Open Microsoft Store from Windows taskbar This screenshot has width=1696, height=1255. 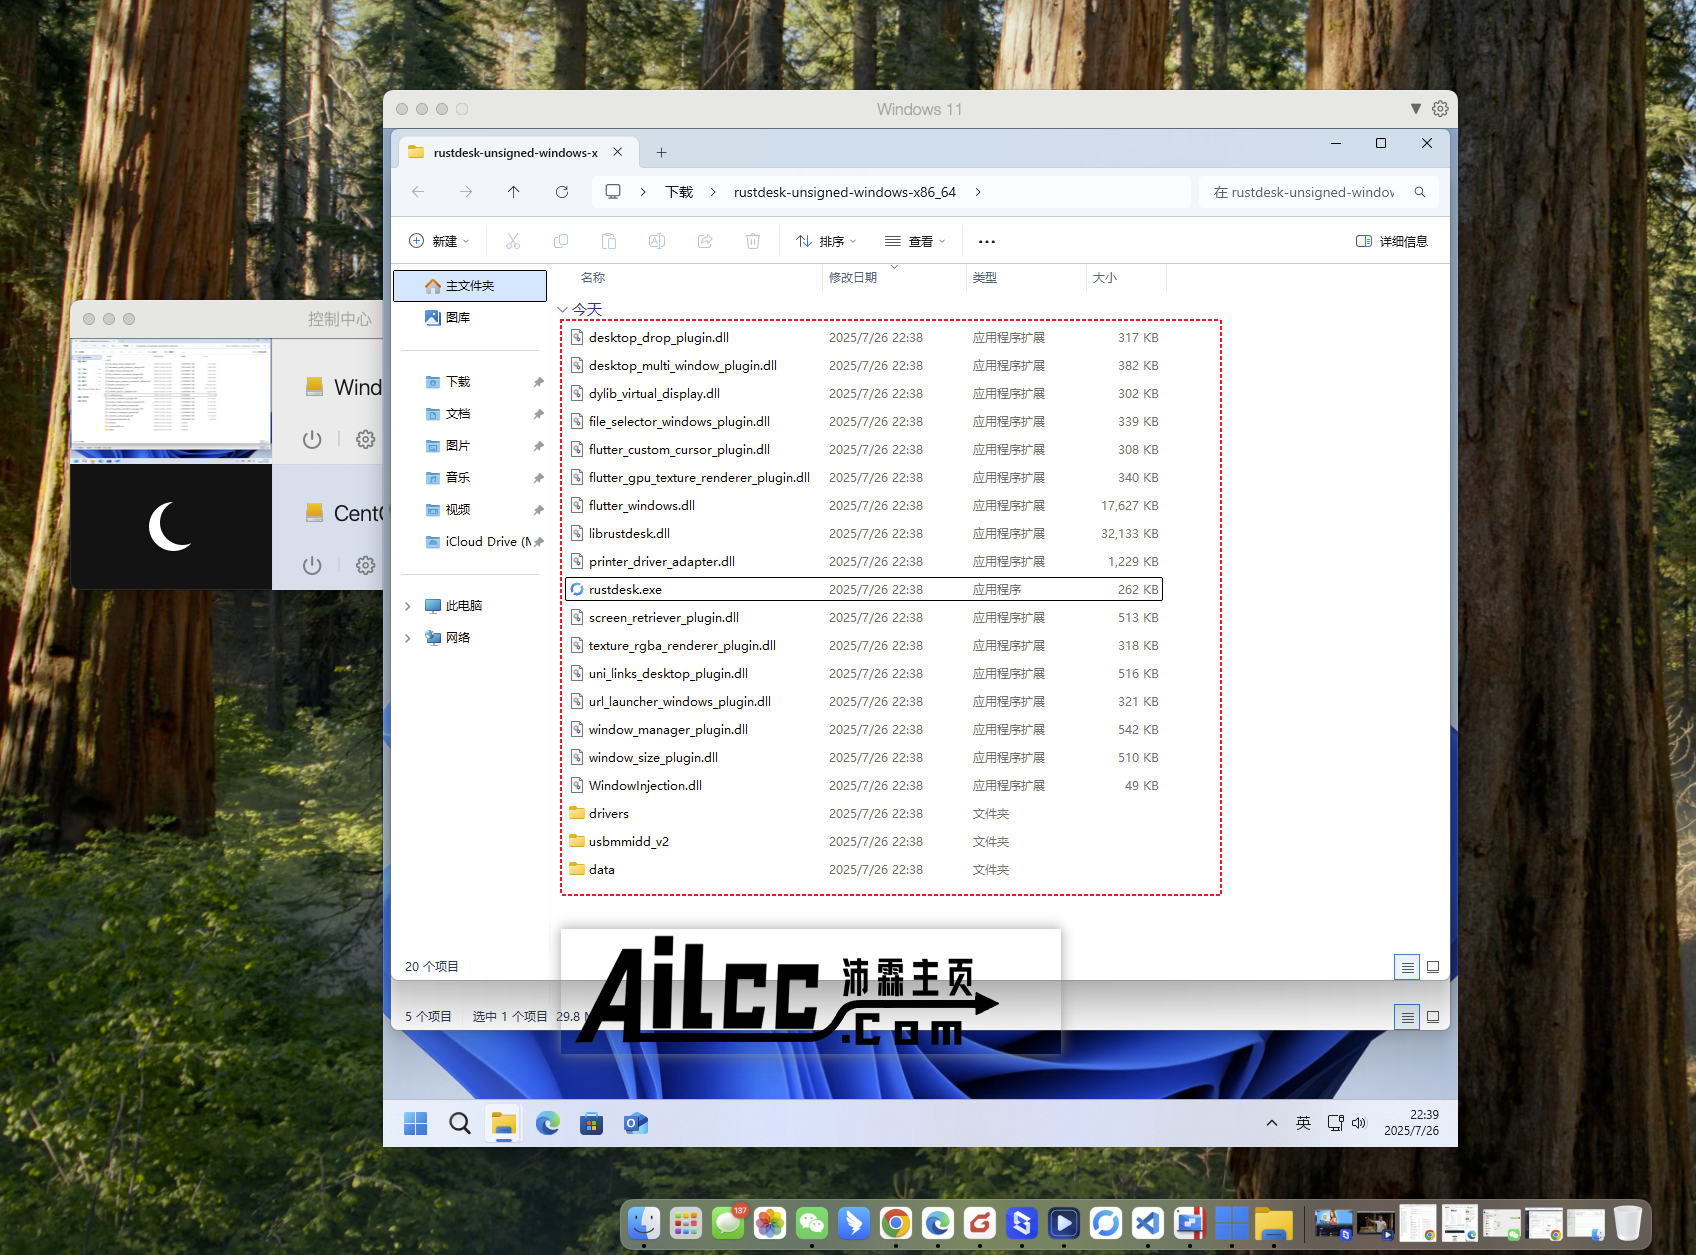click(592, 1124)
